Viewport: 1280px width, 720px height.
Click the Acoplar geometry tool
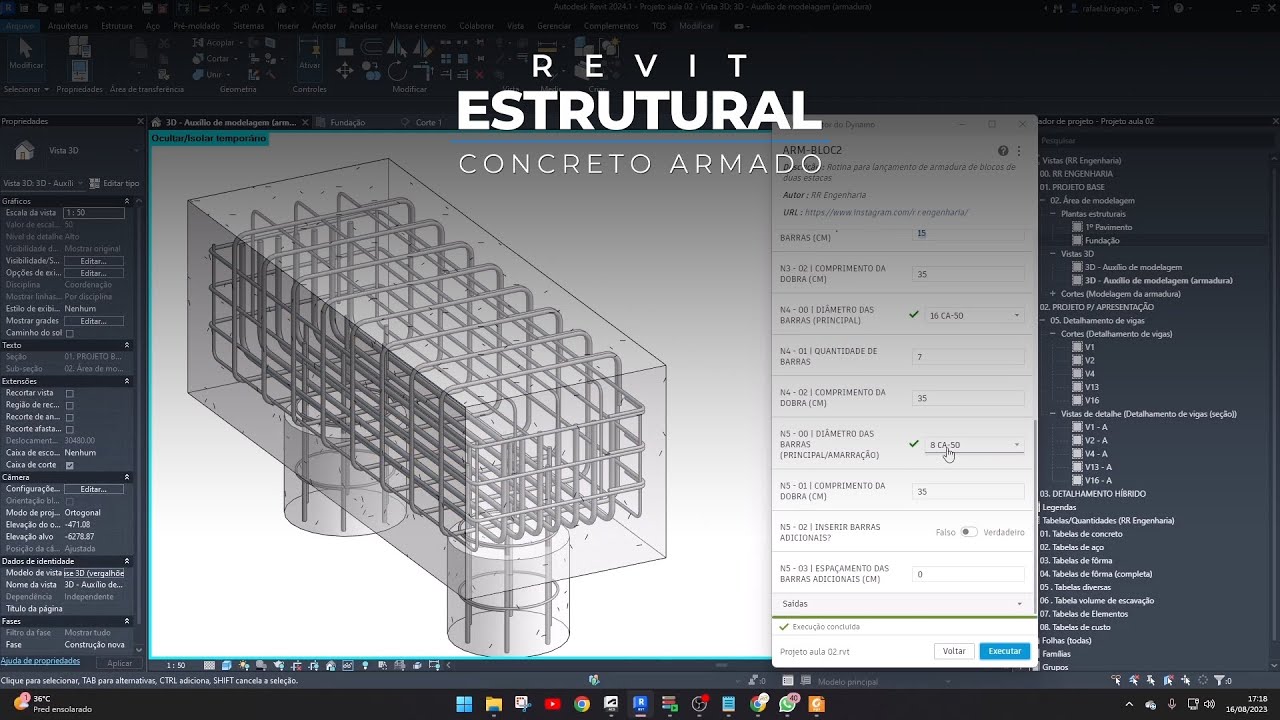tap(214, 43)
